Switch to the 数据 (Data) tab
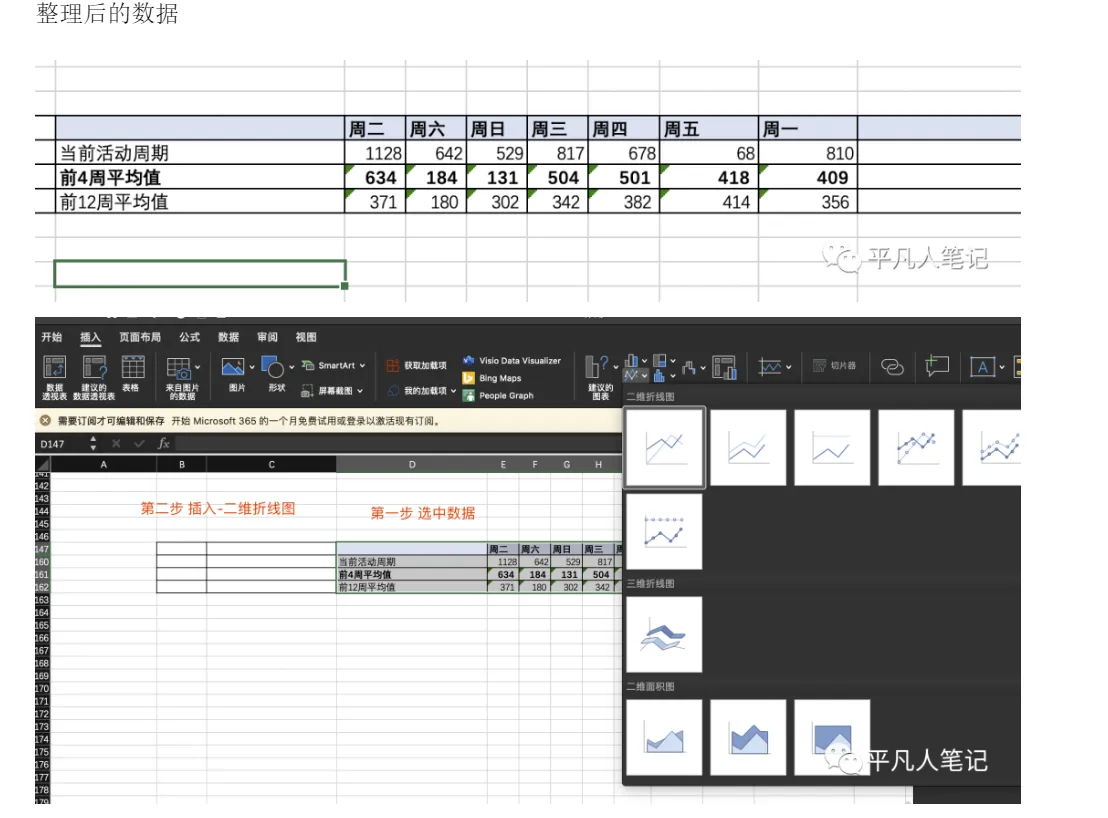1108x818 pixels. pos(228,337)
